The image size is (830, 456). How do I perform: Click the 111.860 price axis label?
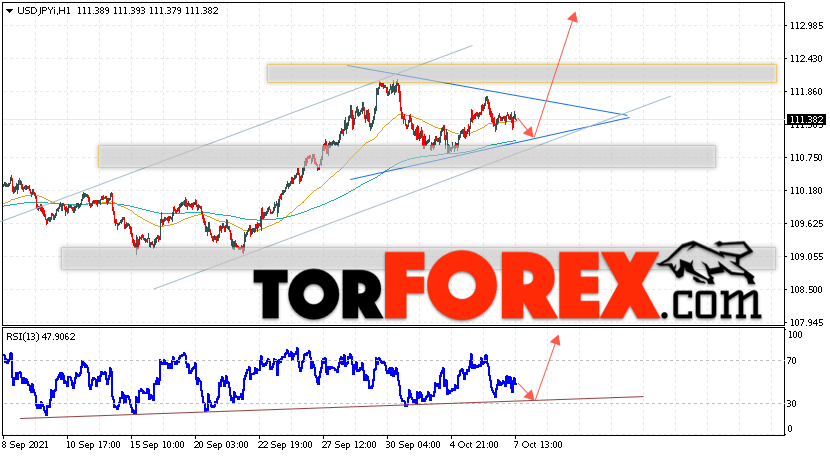(x=806, y=92)
